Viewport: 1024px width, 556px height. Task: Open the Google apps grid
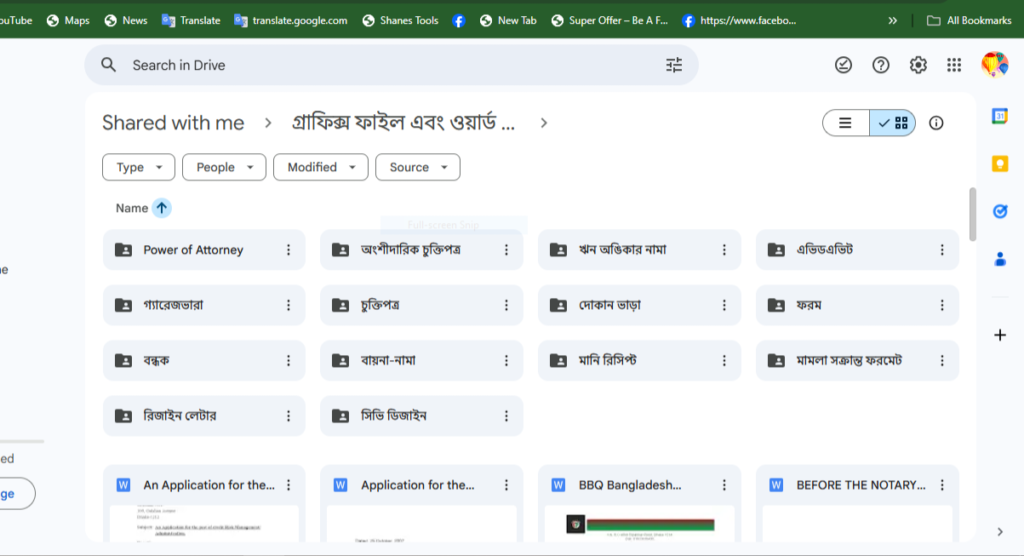tap(954, 65)
